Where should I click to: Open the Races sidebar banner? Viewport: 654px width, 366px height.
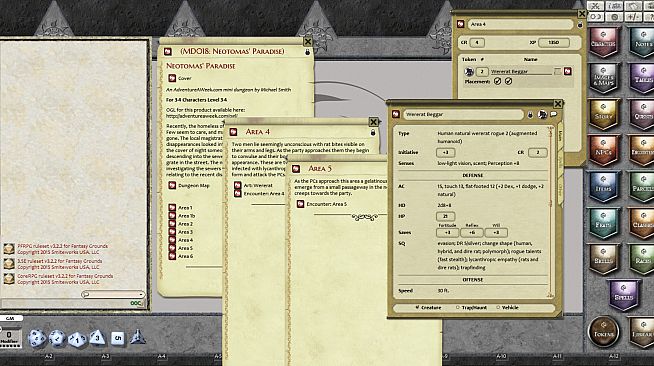643,259
